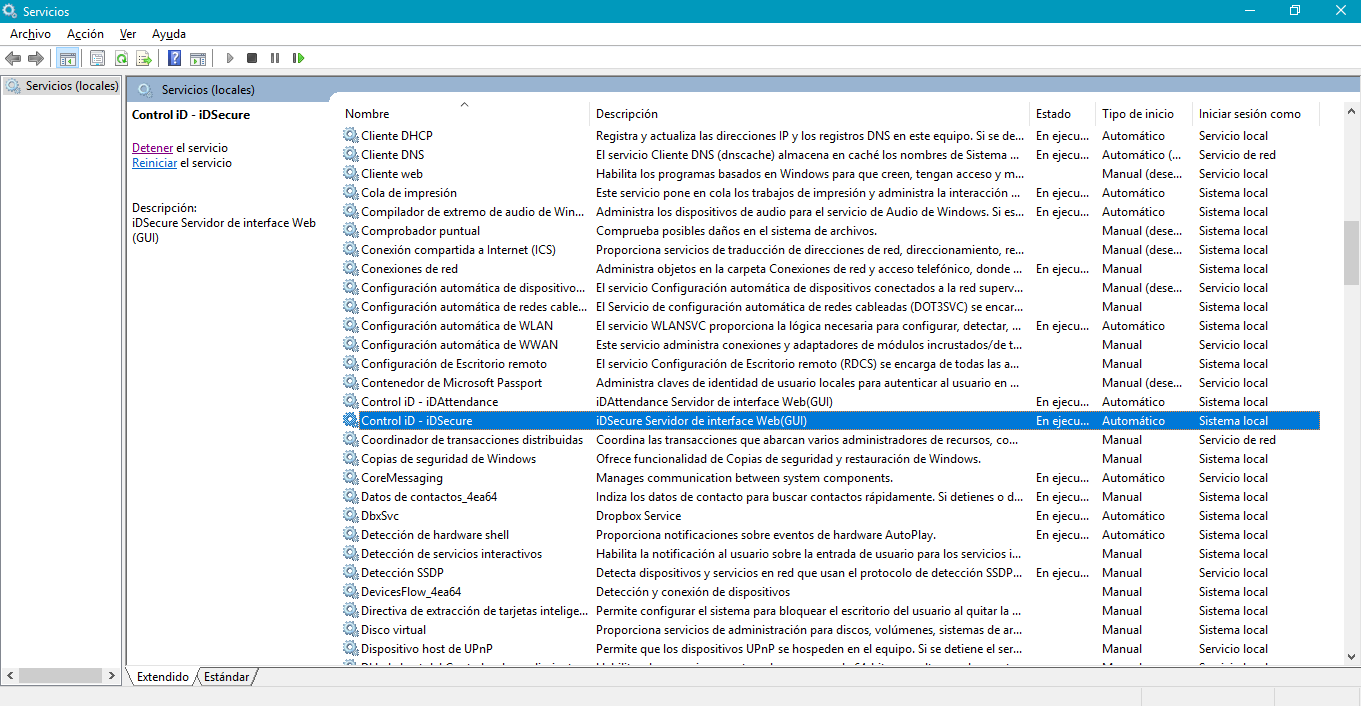Open the Properties toolbar icon
Image resolution: width=1361 pixels, height=706 pixels.
pyautogui.click(x=97, y=58)
